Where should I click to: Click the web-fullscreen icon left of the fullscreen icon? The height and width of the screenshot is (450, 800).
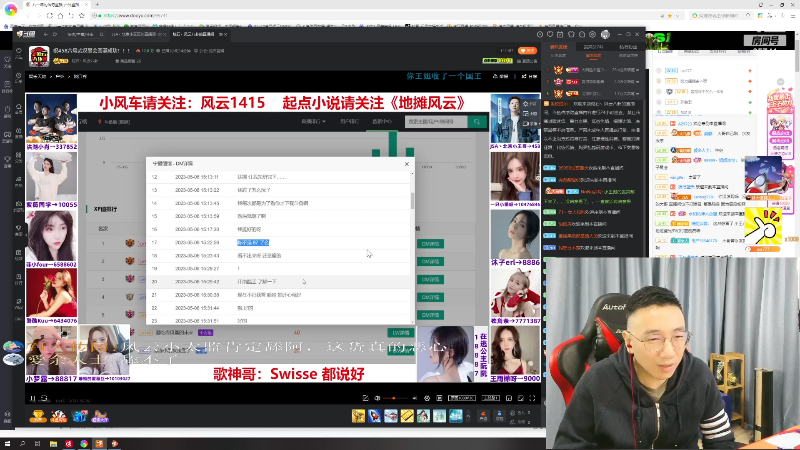520,398
